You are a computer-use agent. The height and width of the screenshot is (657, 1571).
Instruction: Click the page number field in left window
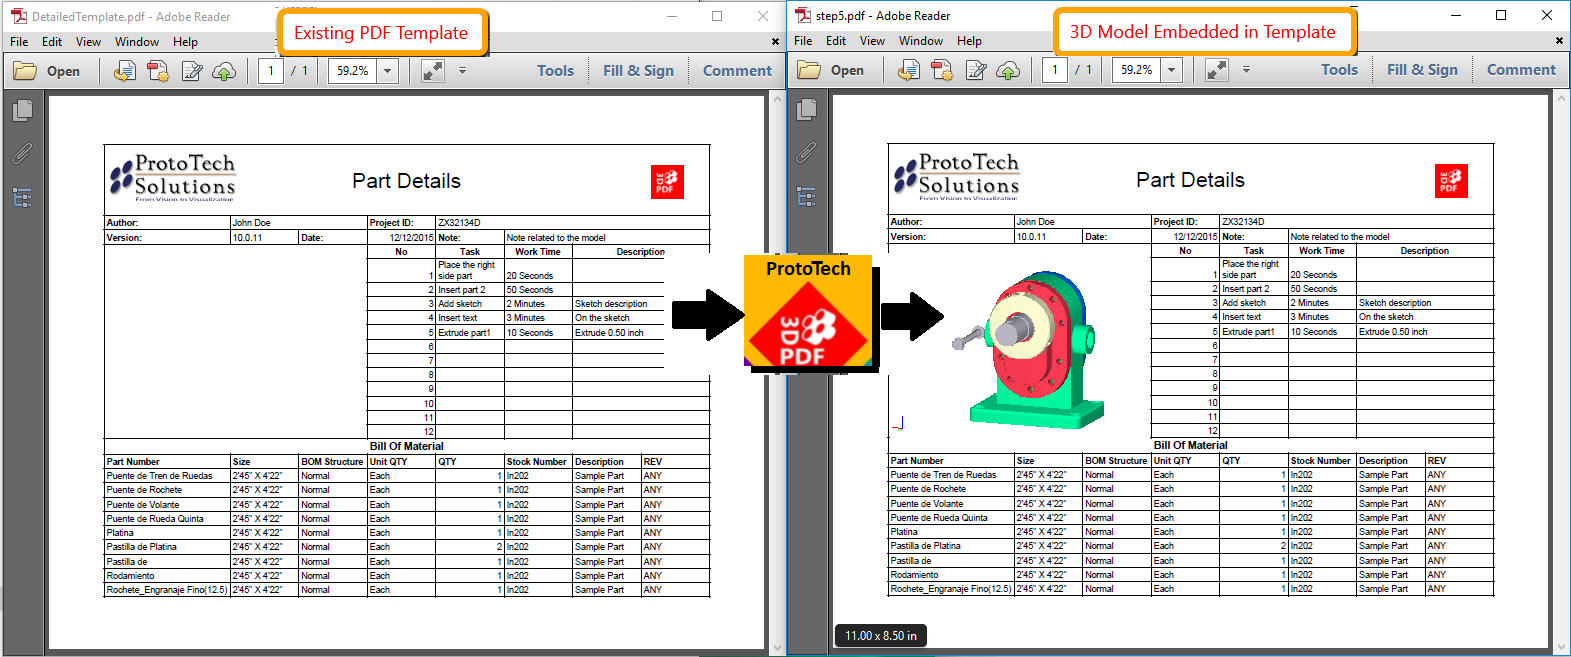click(271, 71)
